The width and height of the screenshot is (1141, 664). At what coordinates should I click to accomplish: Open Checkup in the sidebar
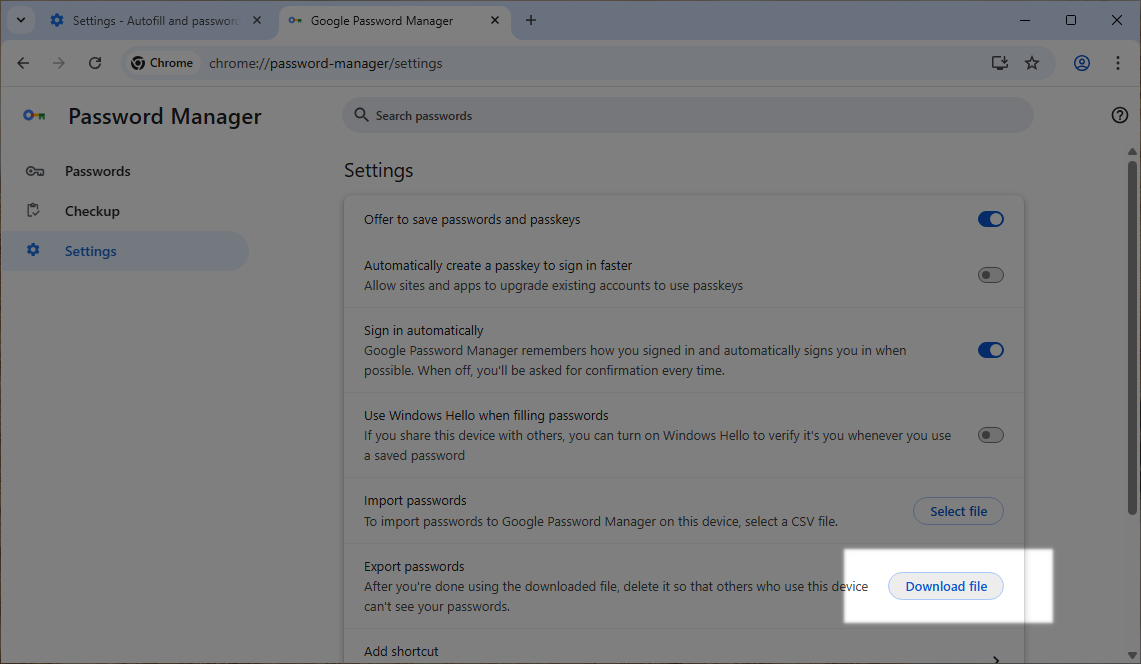coord(92,211)
